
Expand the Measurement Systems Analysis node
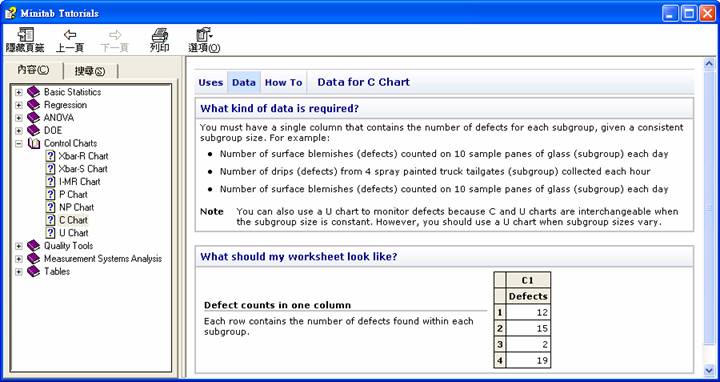(18, 259)
